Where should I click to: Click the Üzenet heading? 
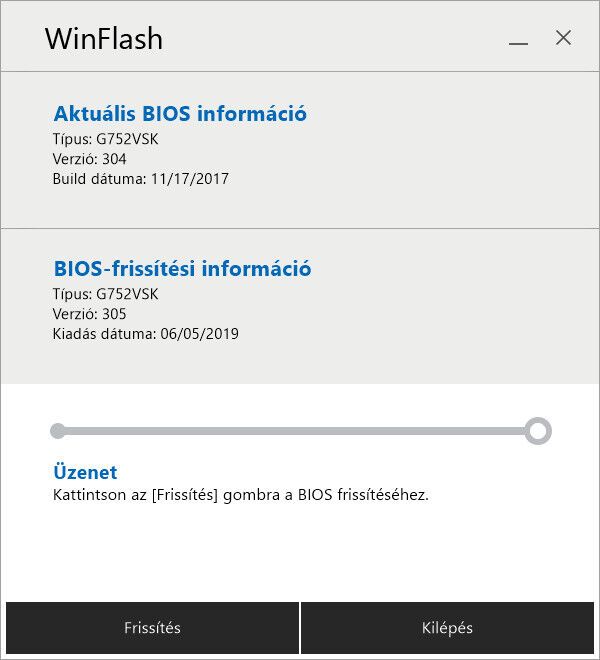(x=85, y=472)
